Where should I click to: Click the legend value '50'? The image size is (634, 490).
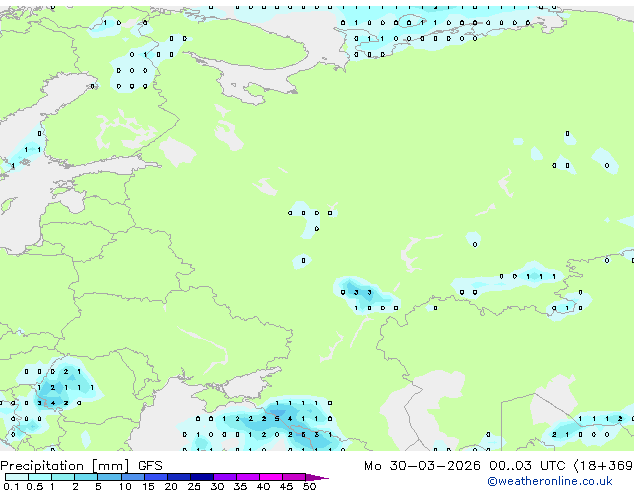[309, 486]
